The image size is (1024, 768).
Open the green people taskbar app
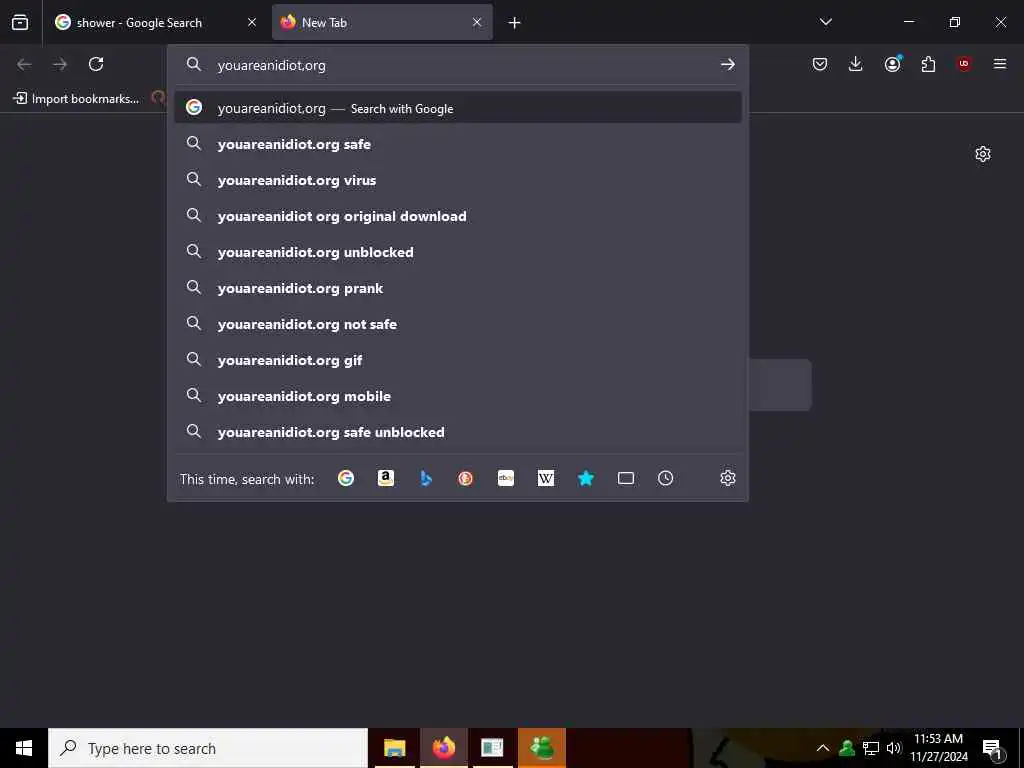click(541, 748)
